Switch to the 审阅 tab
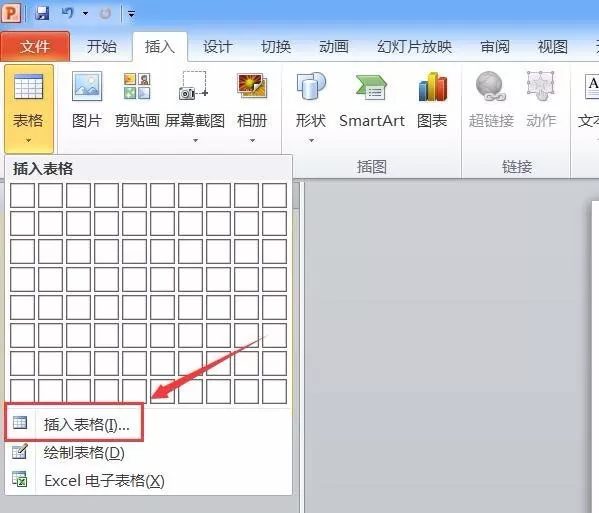599x513 pixels. click(495, 47)
